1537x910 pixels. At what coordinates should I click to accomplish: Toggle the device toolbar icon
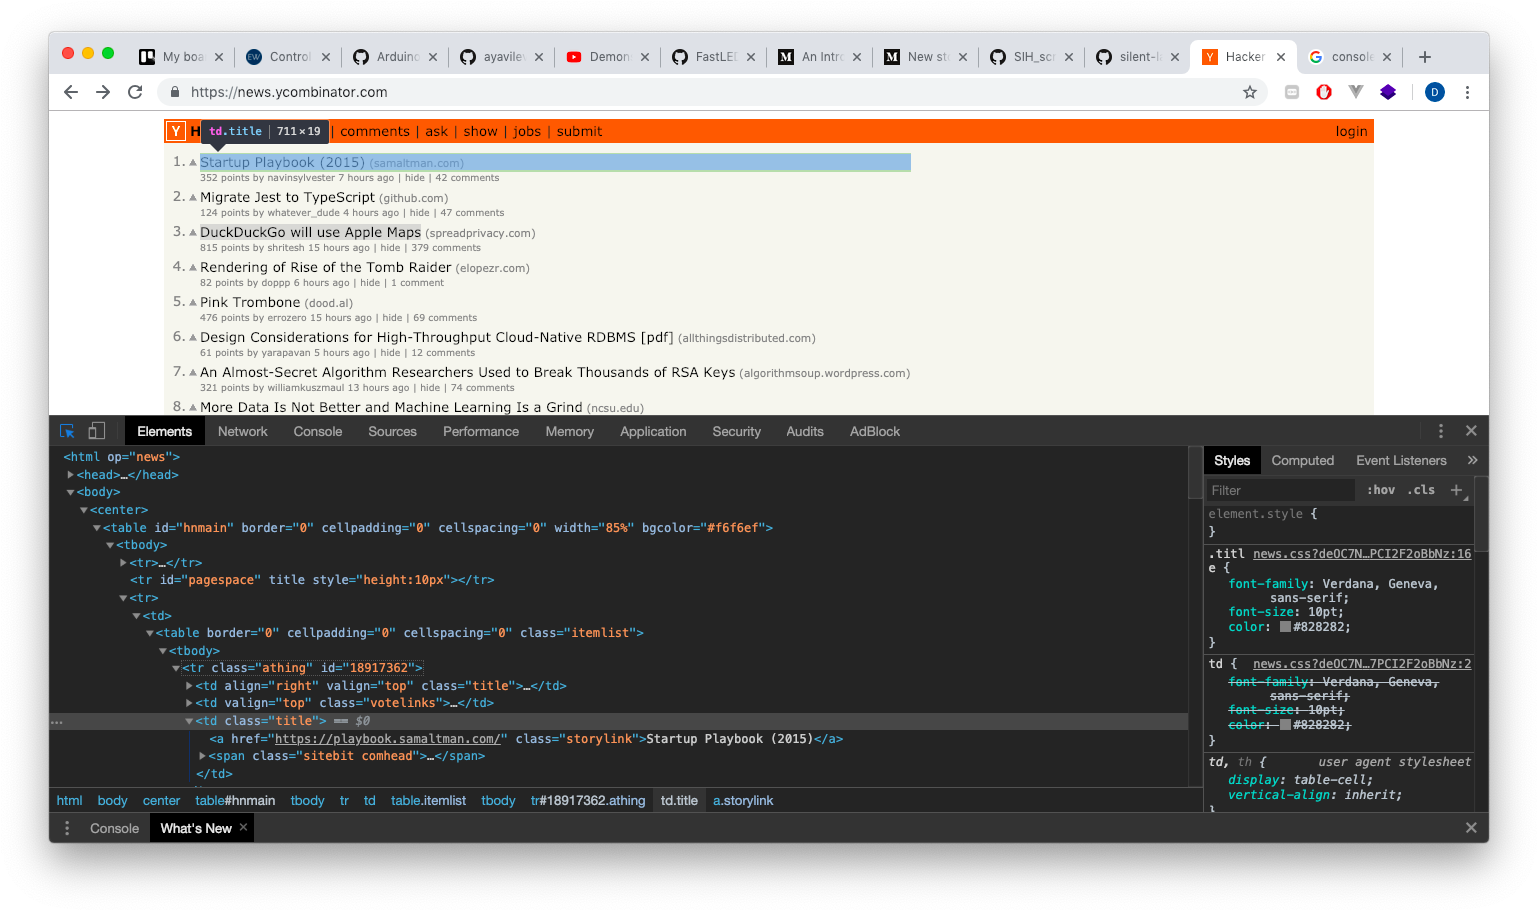coord(97,431)
